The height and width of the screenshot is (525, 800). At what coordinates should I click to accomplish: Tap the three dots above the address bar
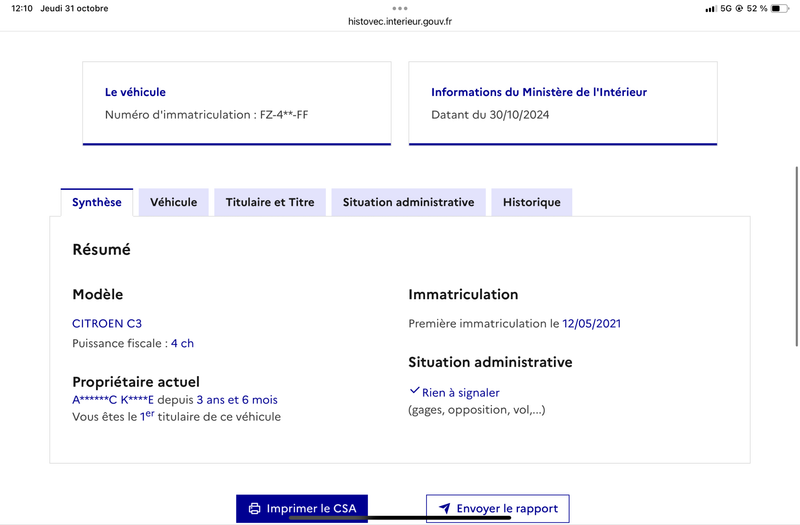(x=400, y=8)
